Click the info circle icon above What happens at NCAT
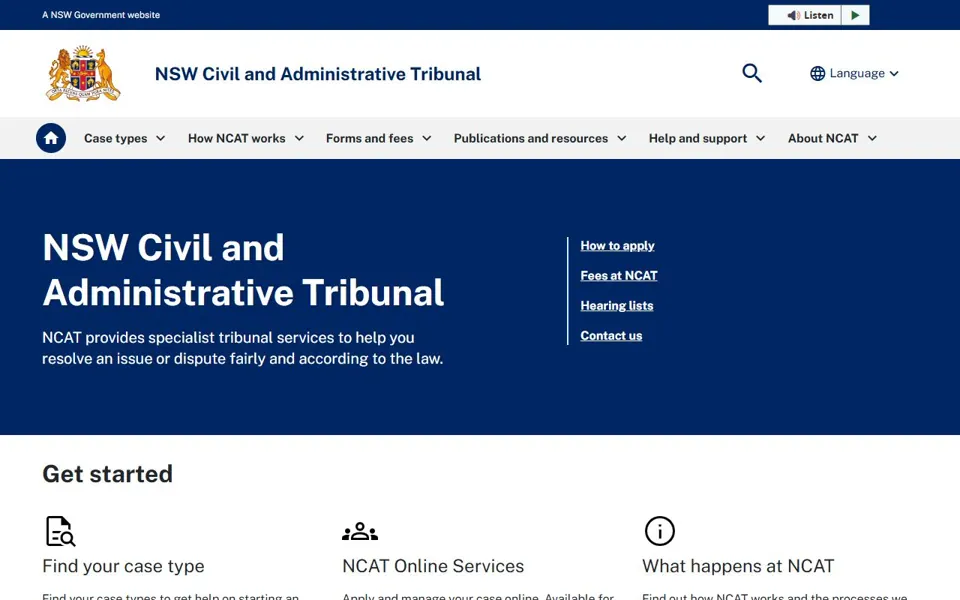This screenshot has width=960, height=600. [659, 531]
